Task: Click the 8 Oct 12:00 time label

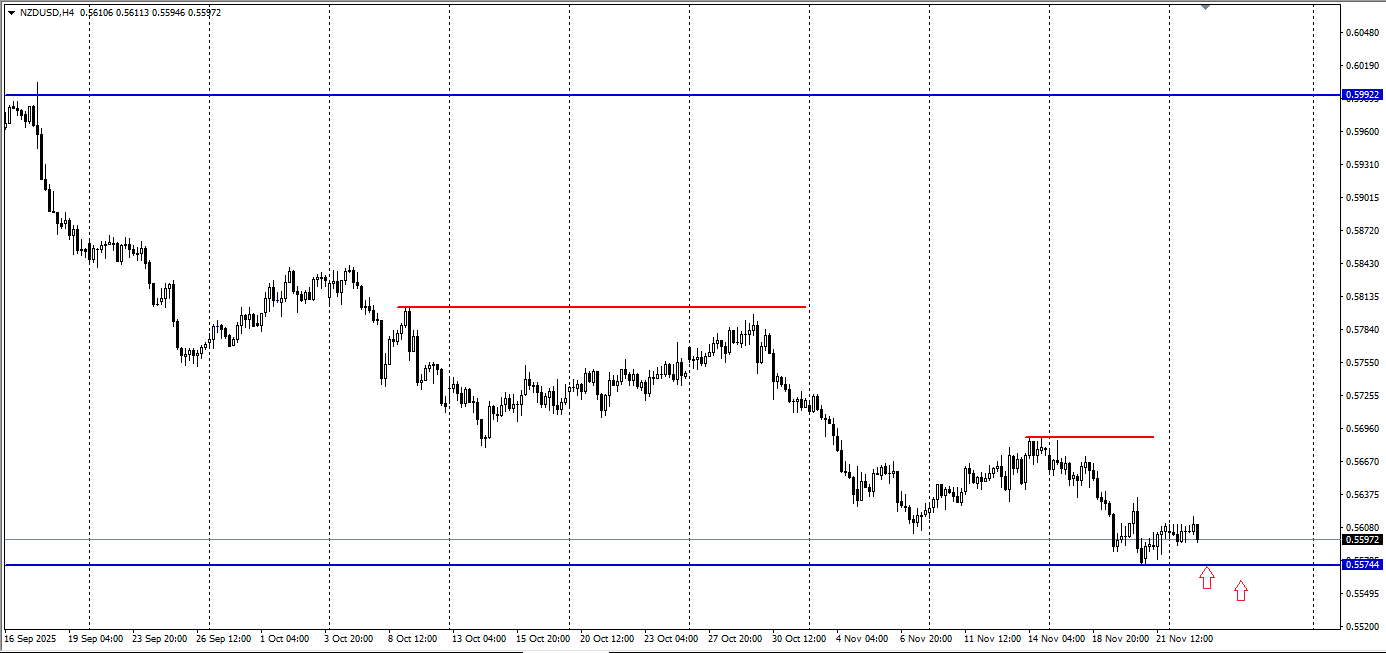Action: coord(413,637)
